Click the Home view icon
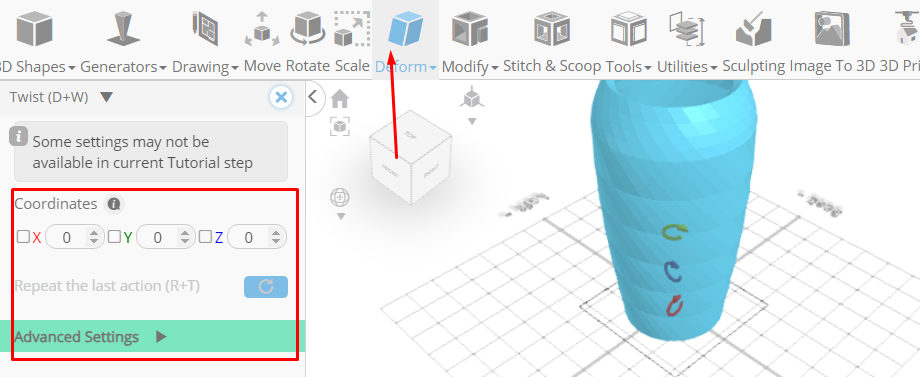 tap(340, 99)
